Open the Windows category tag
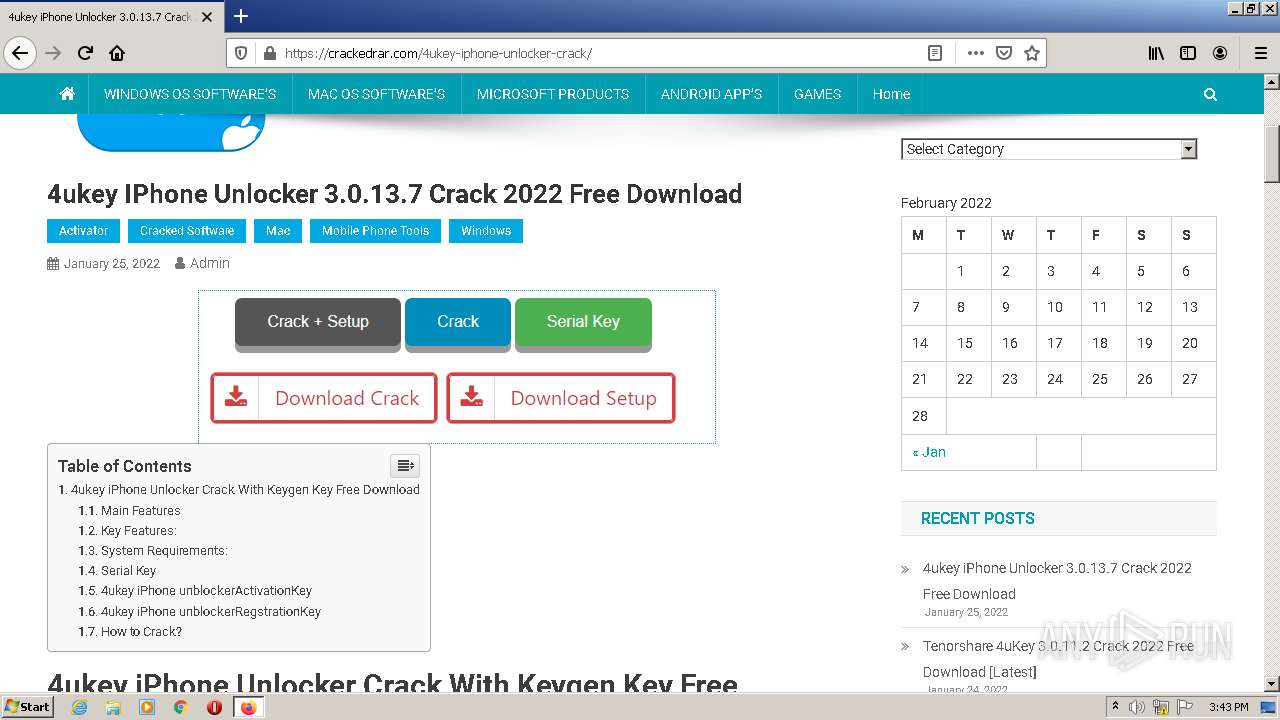The height and width of the screenshot is (720, 1280). pyautogui.click(x=486, y=231)
